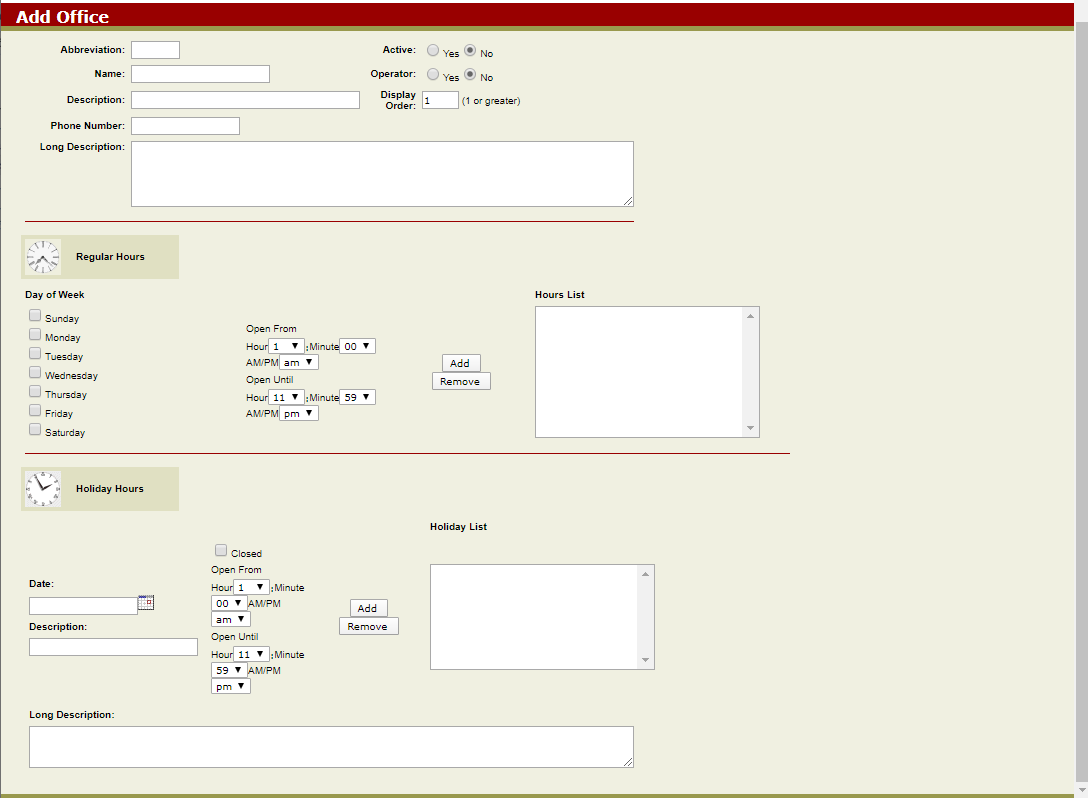Viewport: 1088px width, 798px height.
Task: Click Remove under the Holiday List
Action: pos(368,625)
